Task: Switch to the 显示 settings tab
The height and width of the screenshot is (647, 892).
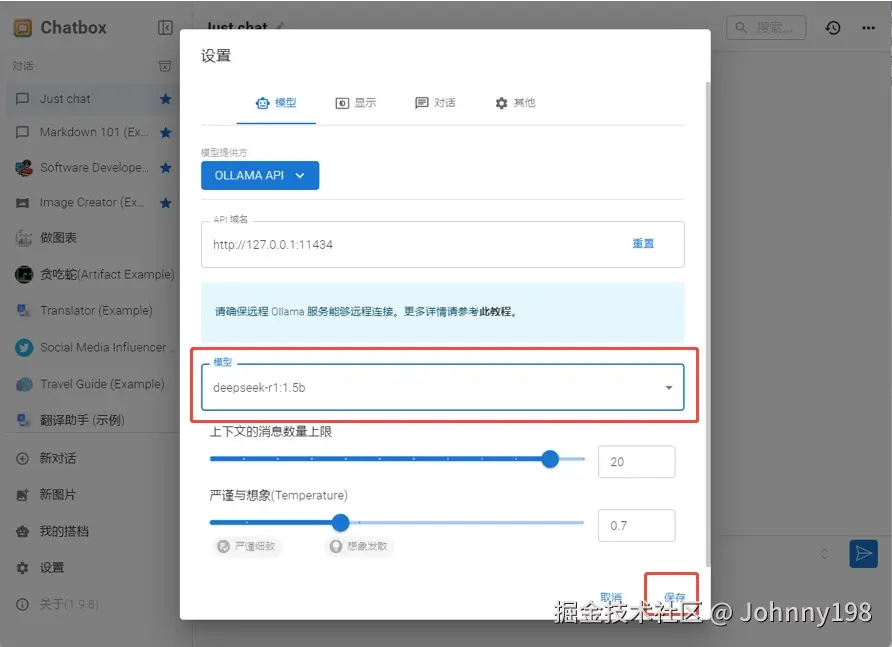Action: click(358, 101)
